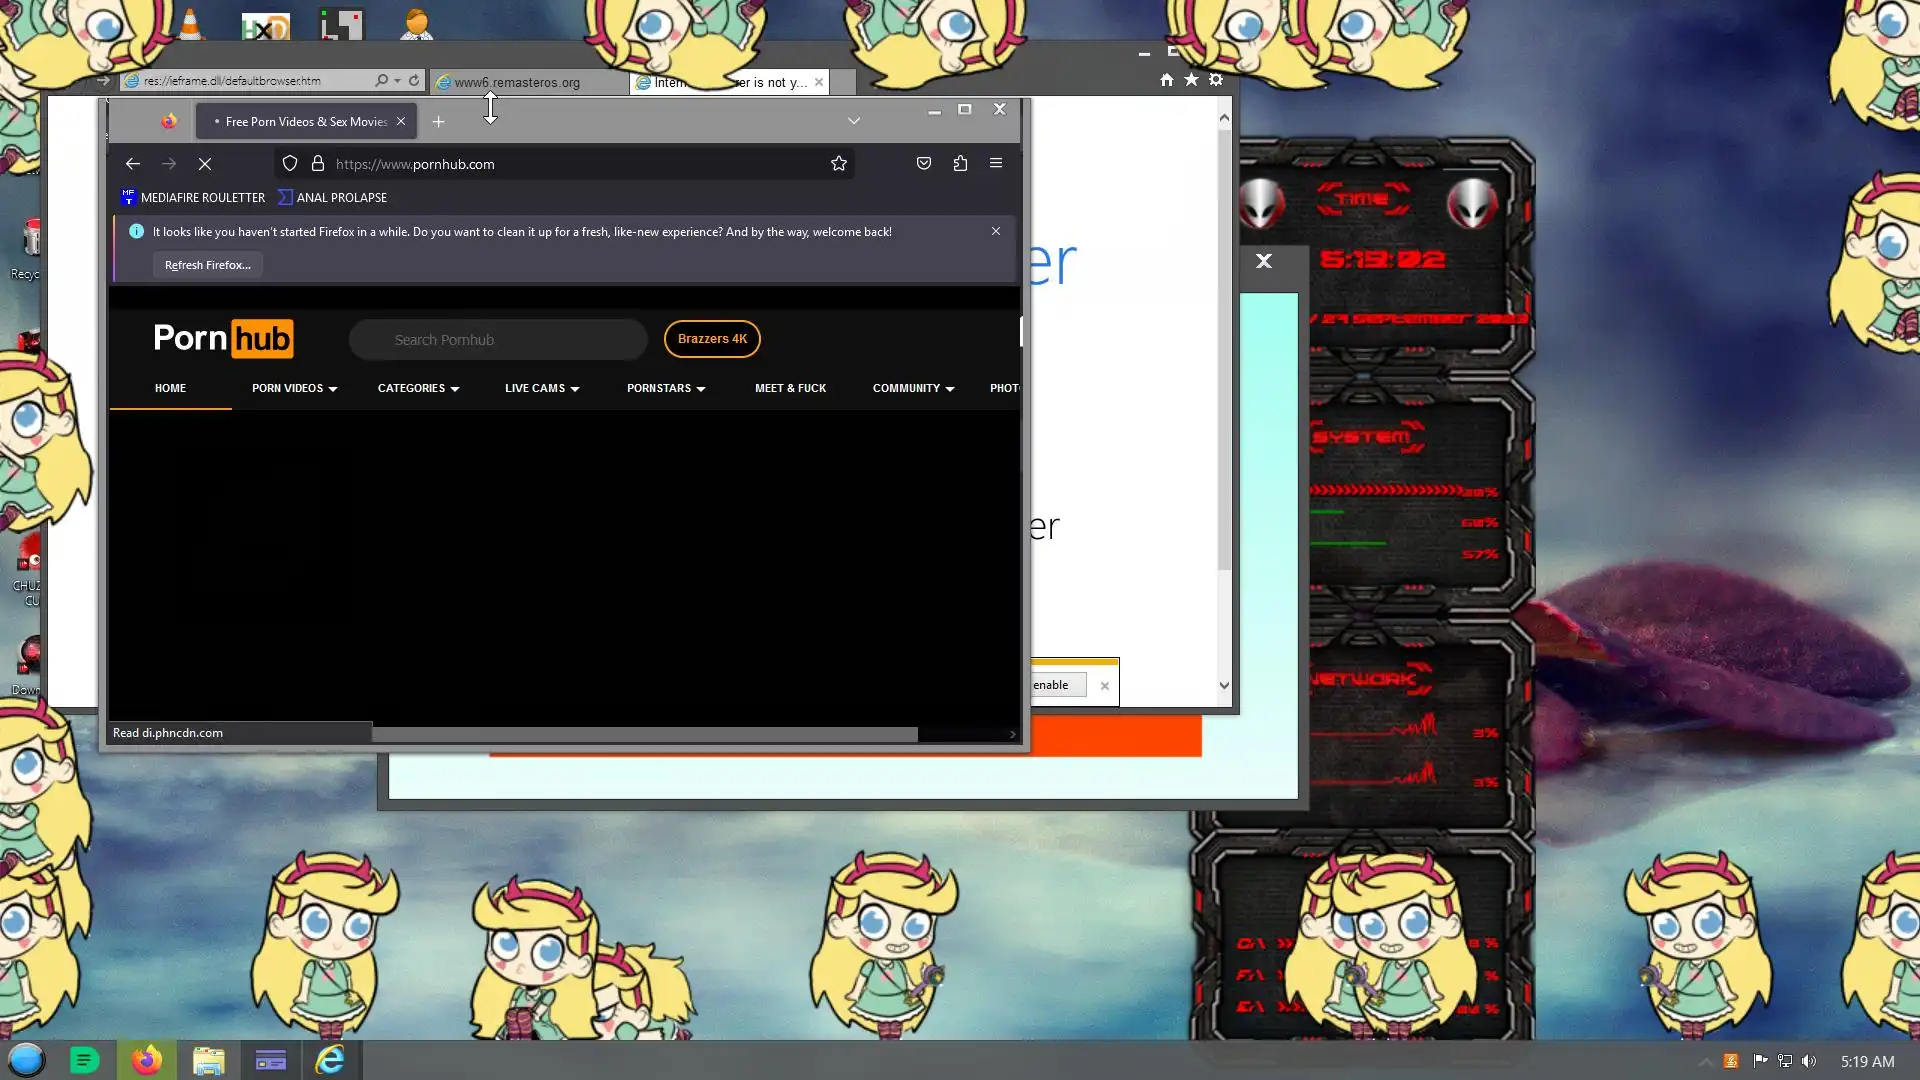Click Internet Explorer's home icon
This screenshot has height=1080, width=1920.
pos(1166,80)
